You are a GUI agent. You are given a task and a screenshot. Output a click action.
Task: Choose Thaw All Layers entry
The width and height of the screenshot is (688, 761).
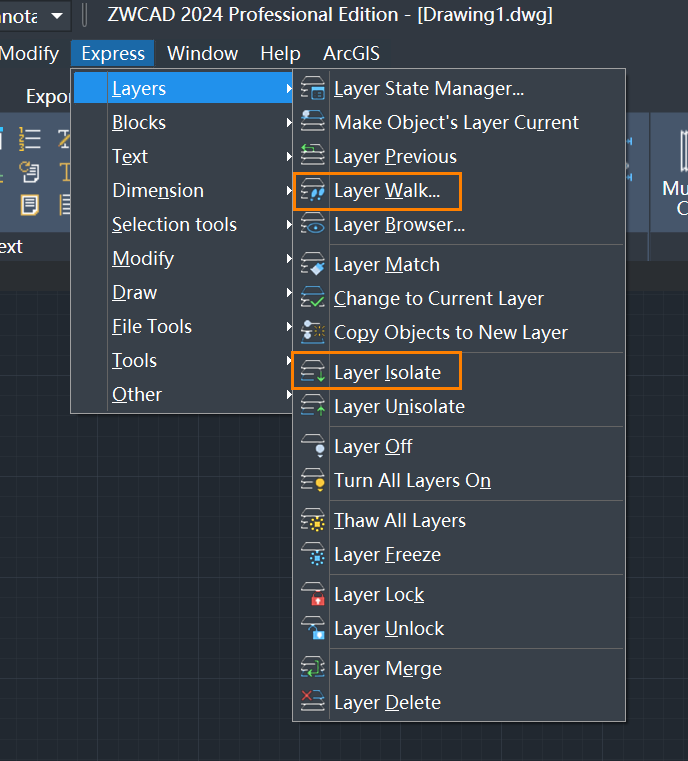[459, 520]
